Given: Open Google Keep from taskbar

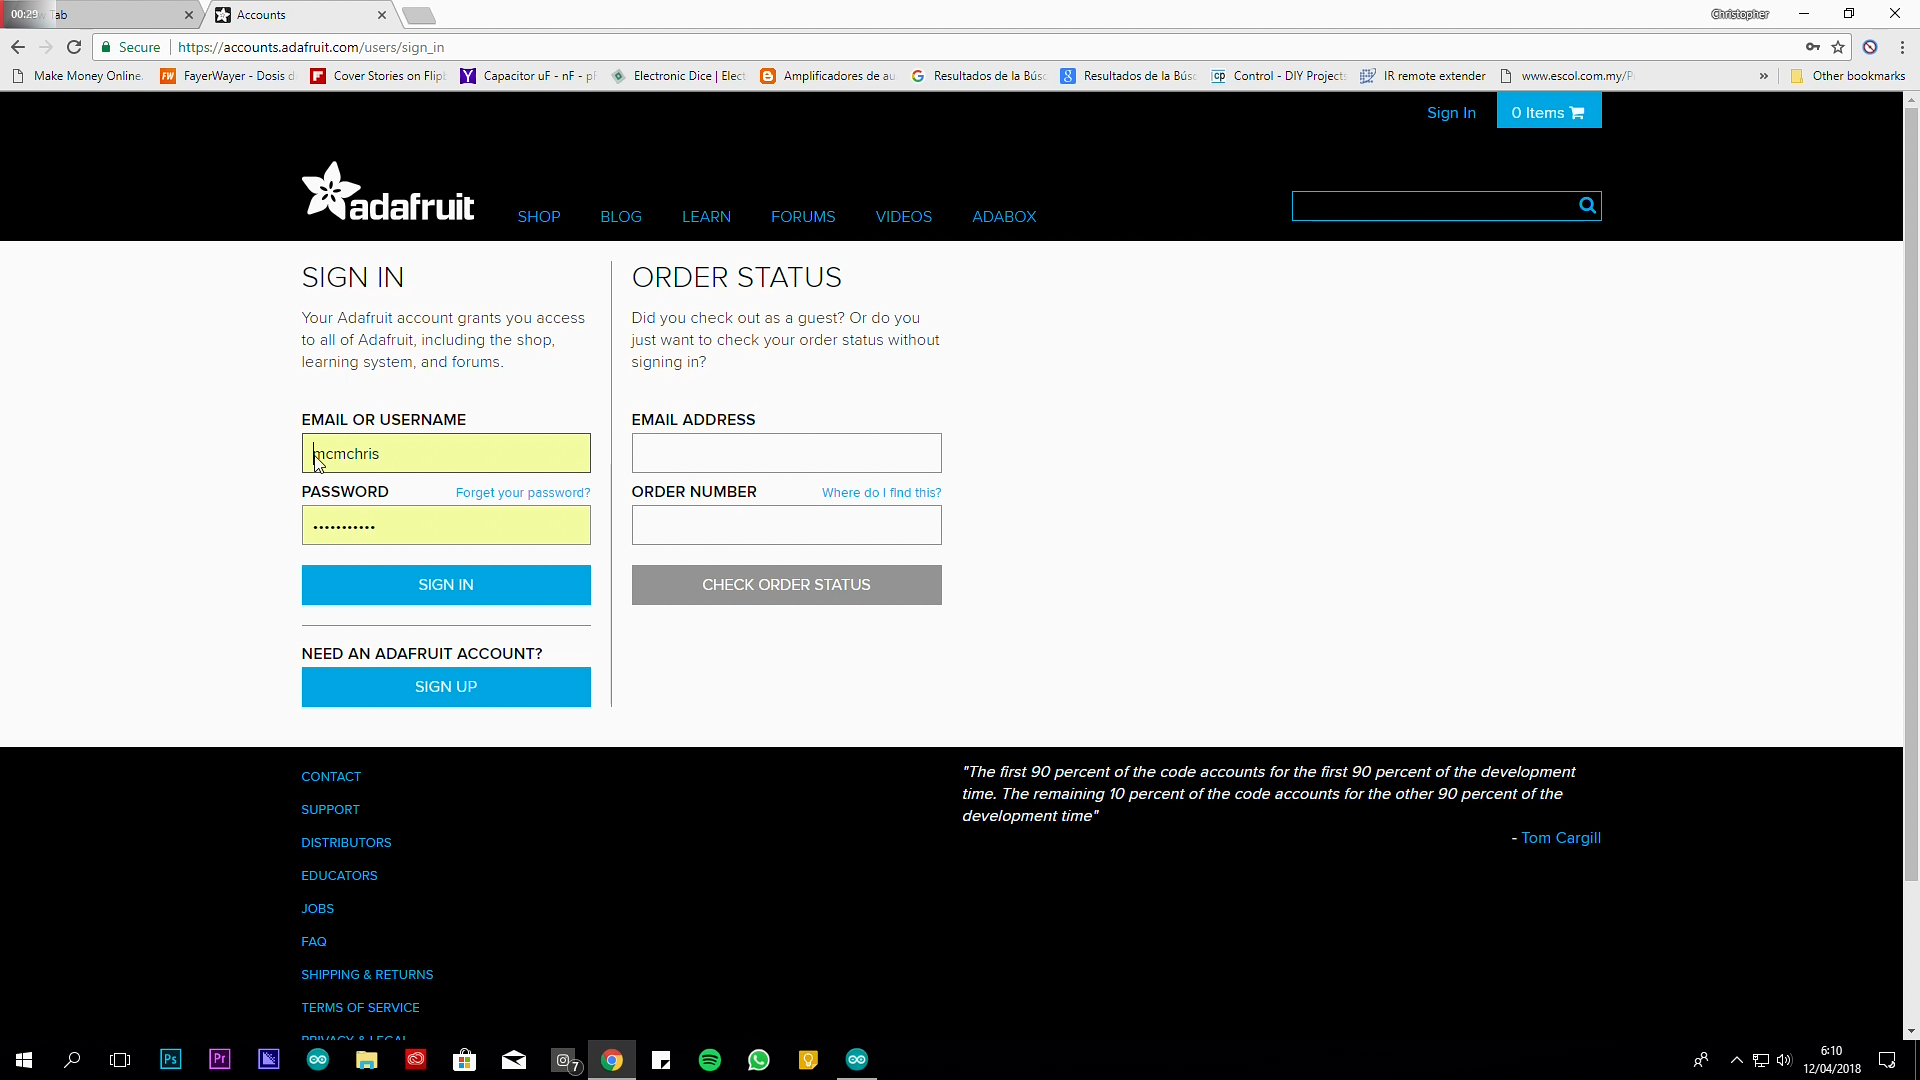Looking at the screenshot, I should (x=808, y=1060).
